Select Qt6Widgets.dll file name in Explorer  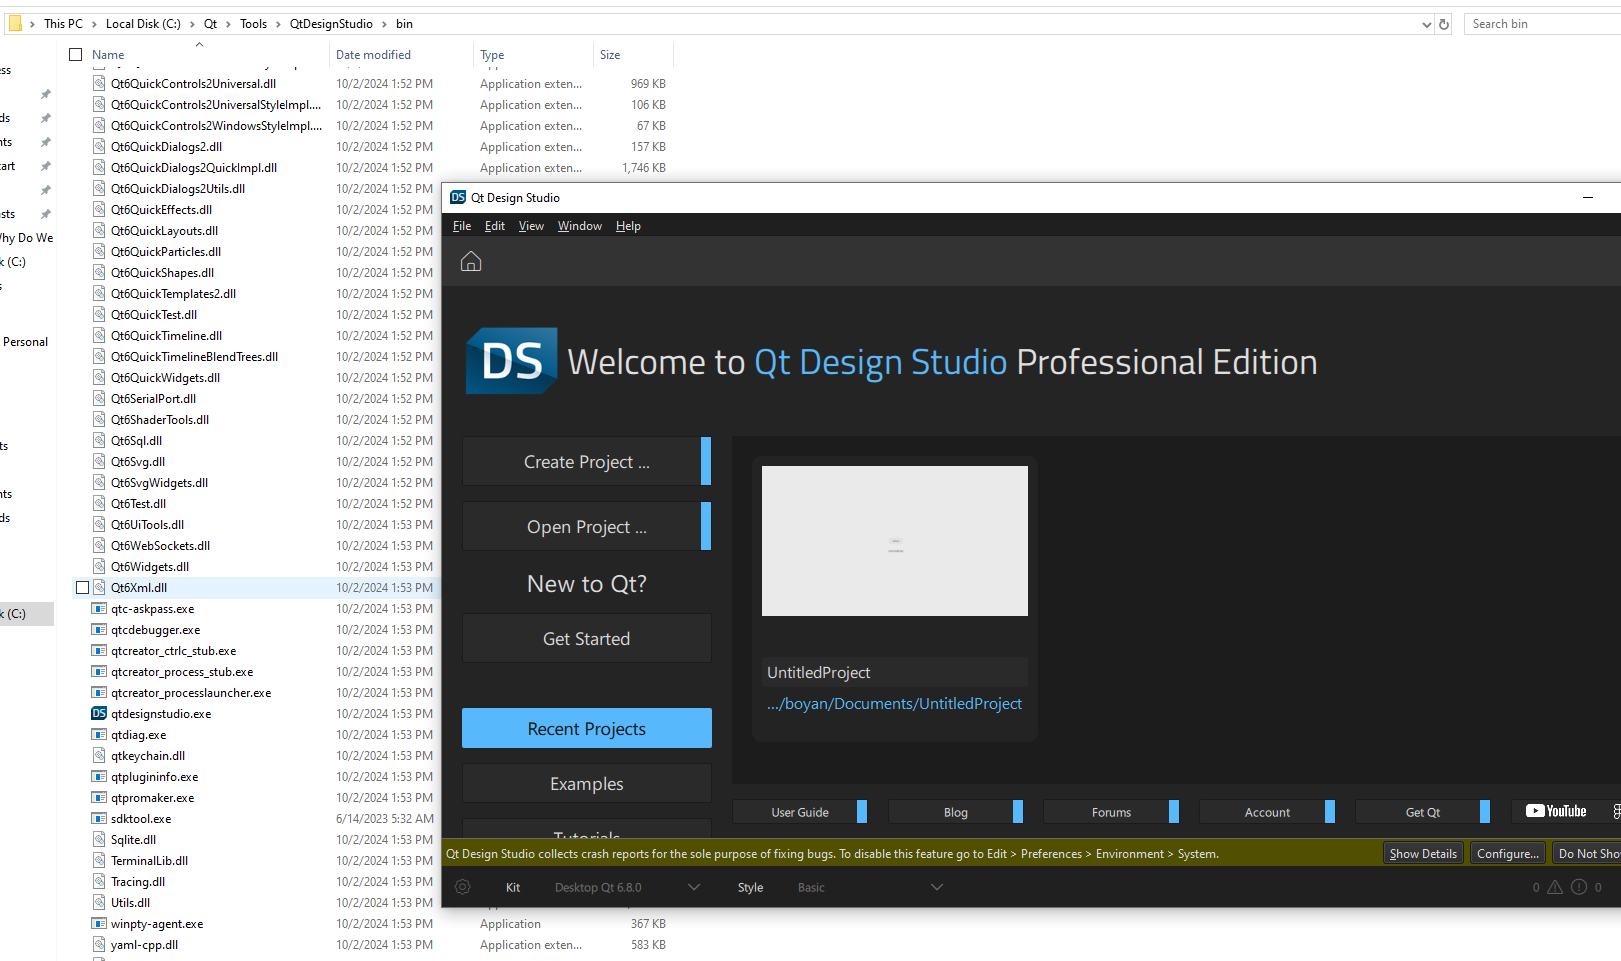150,567
